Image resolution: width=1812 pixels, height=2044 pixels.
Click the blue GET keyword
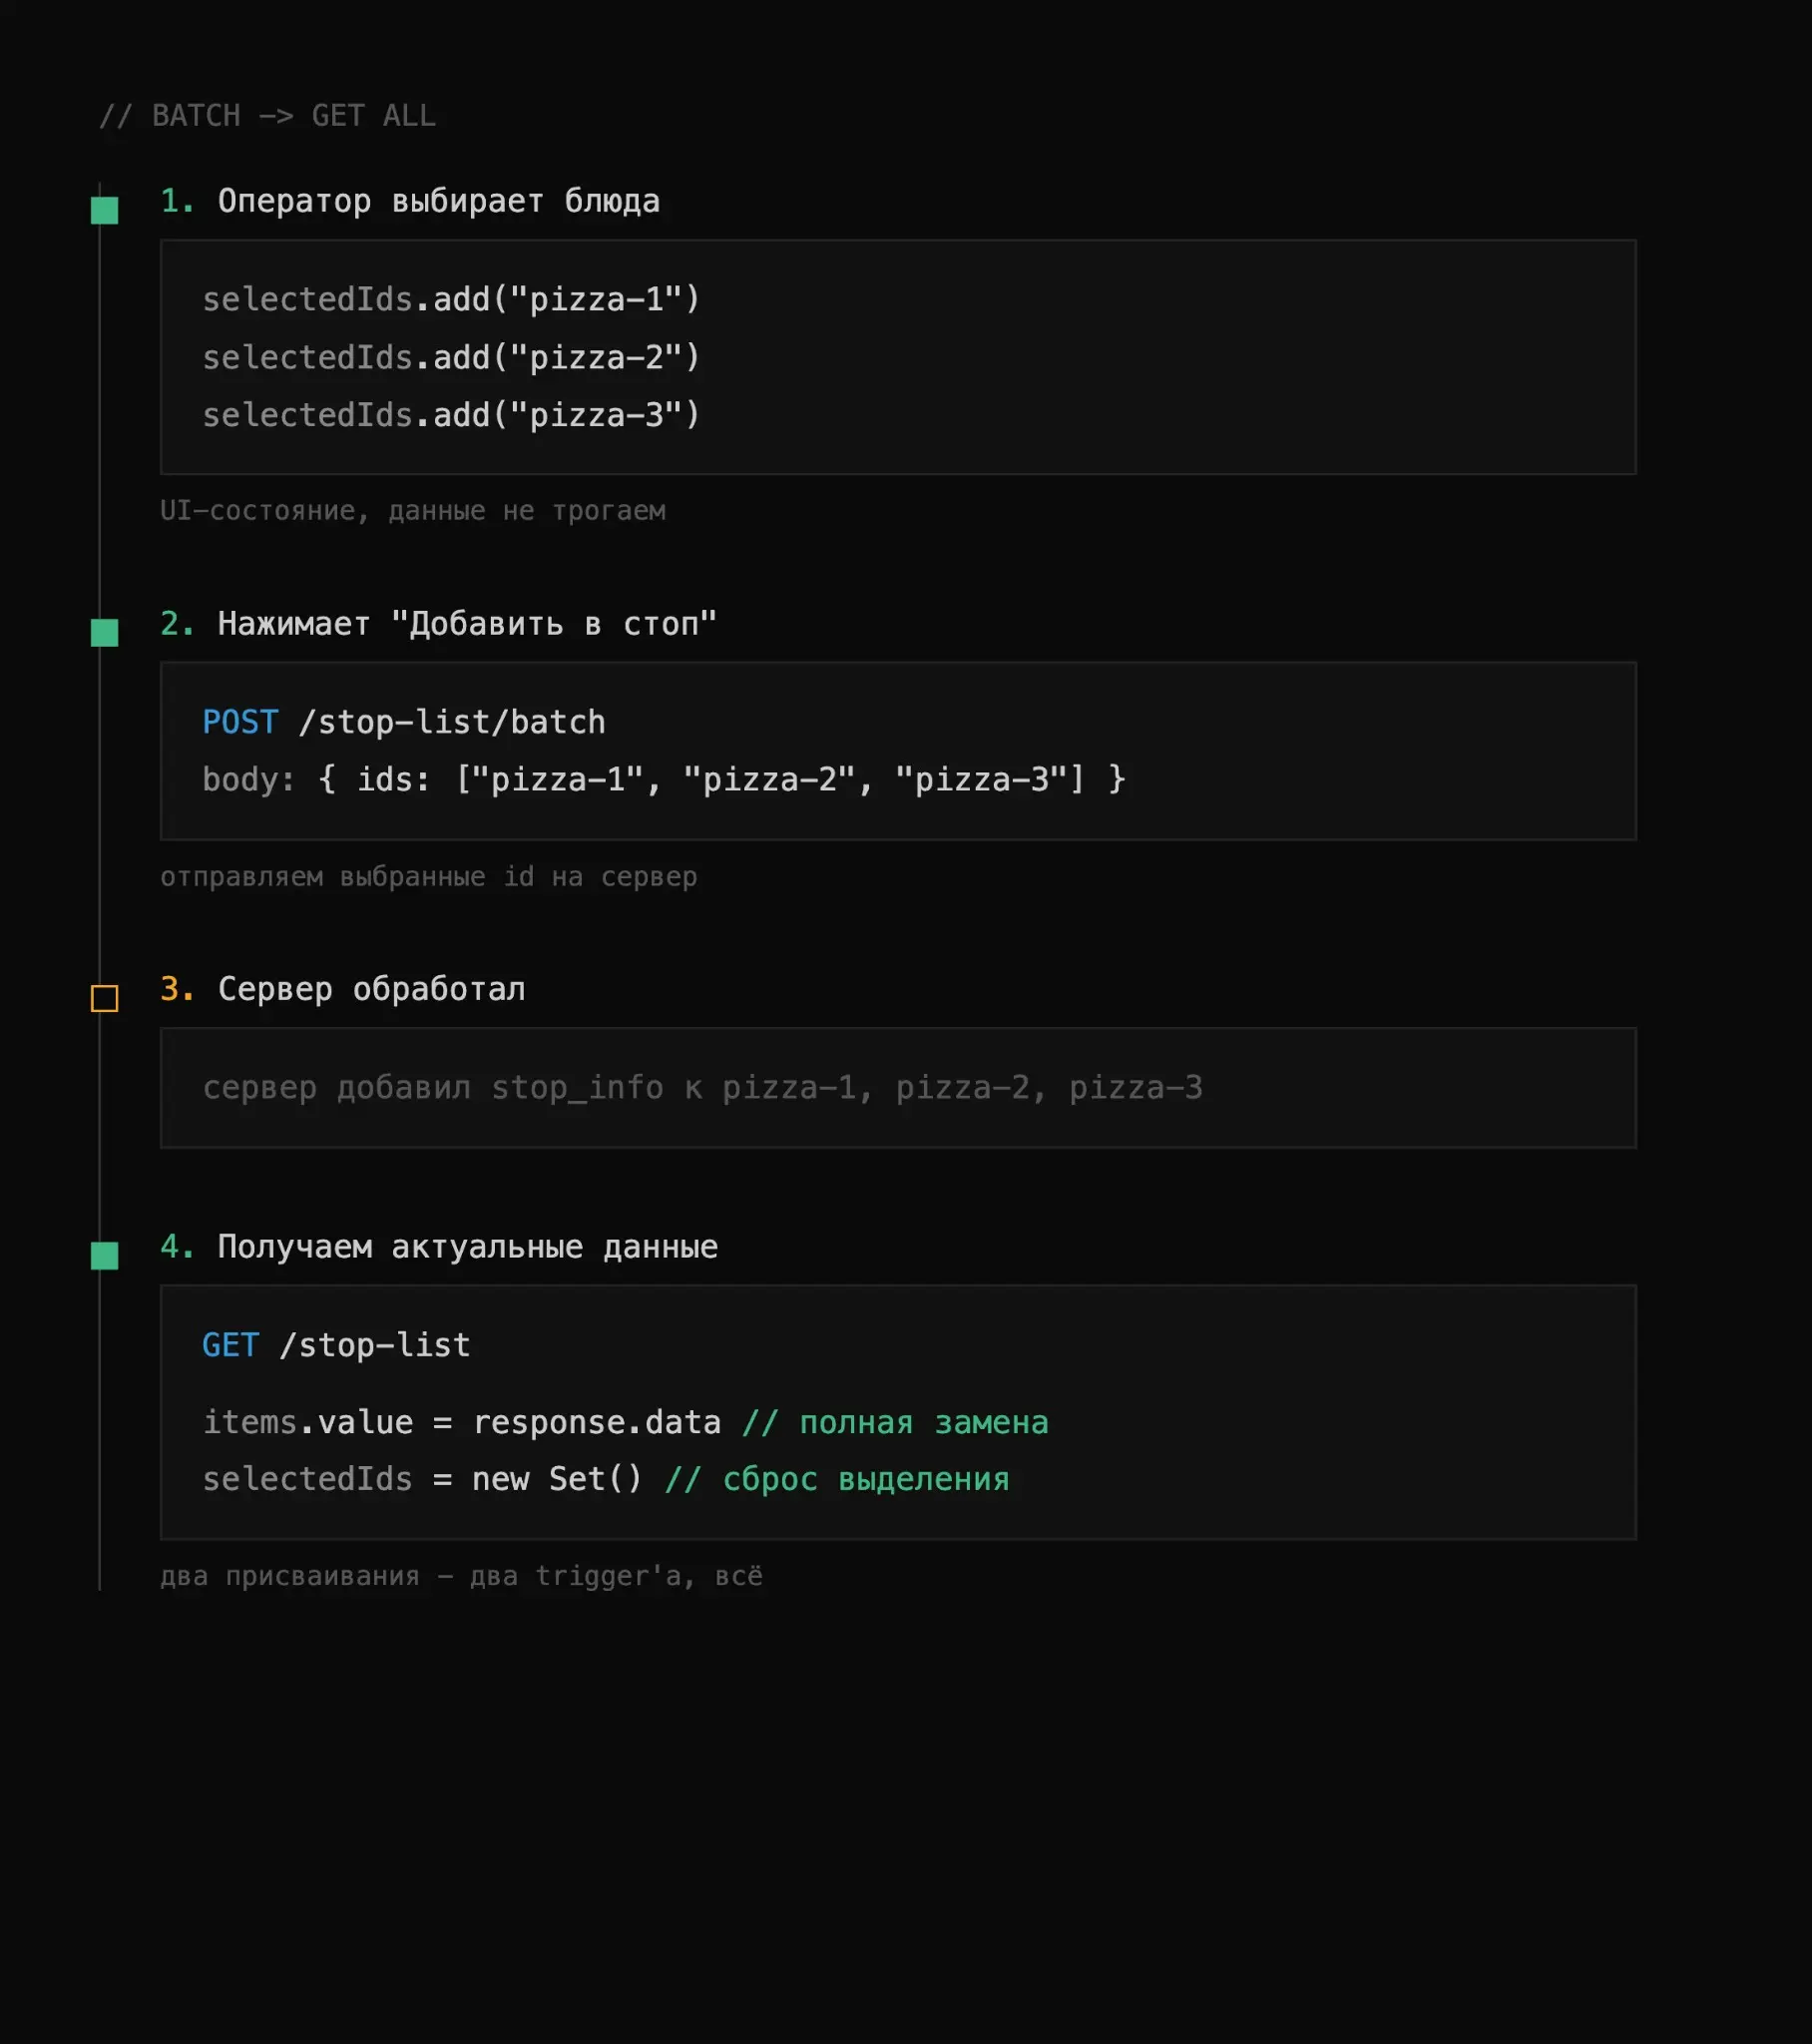point(231,1345)
